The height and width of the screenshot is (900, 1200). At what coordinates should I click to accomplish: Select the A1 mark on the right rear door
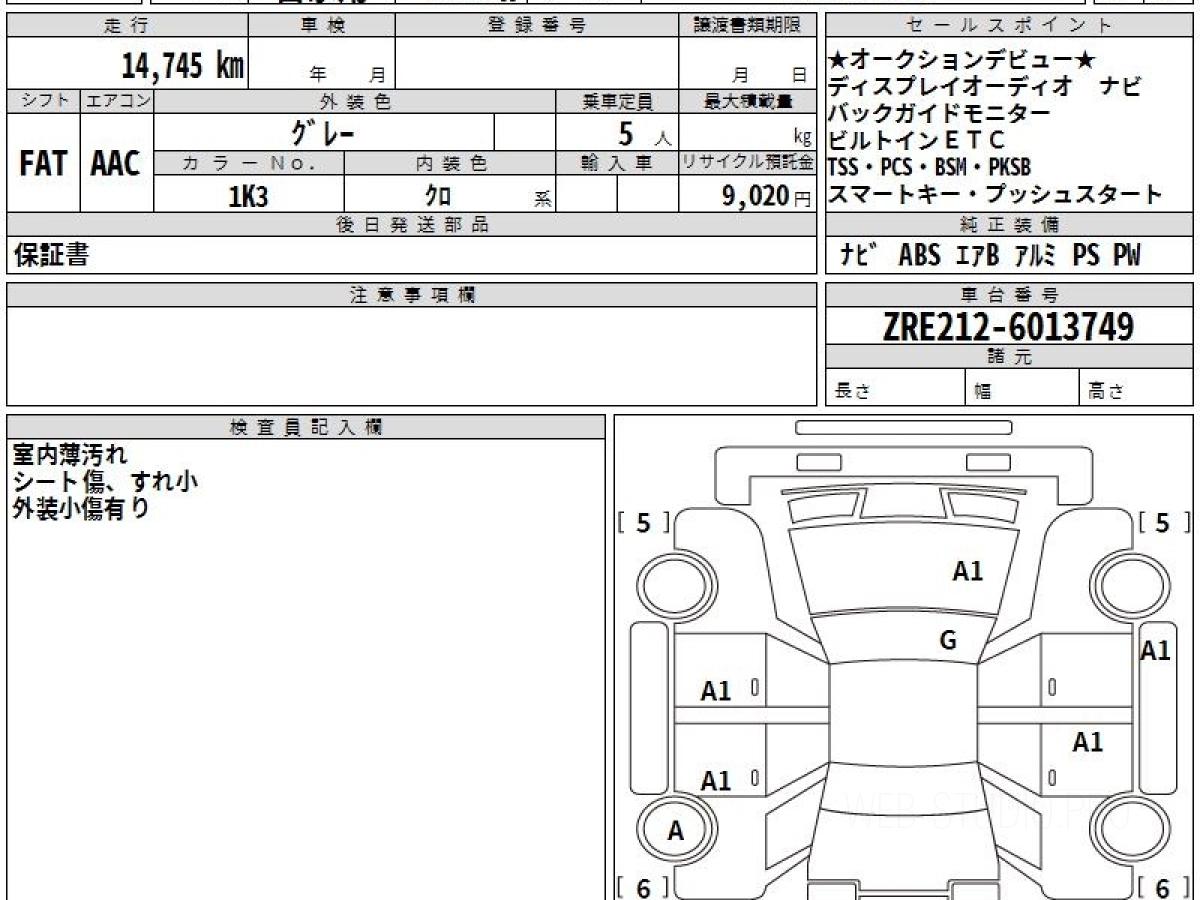pos(1087,742)
